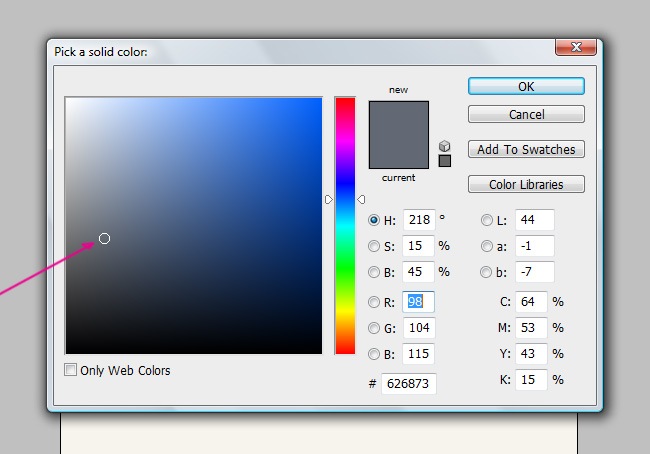Select the S (saturation) radio button

[x=375, y=246]
